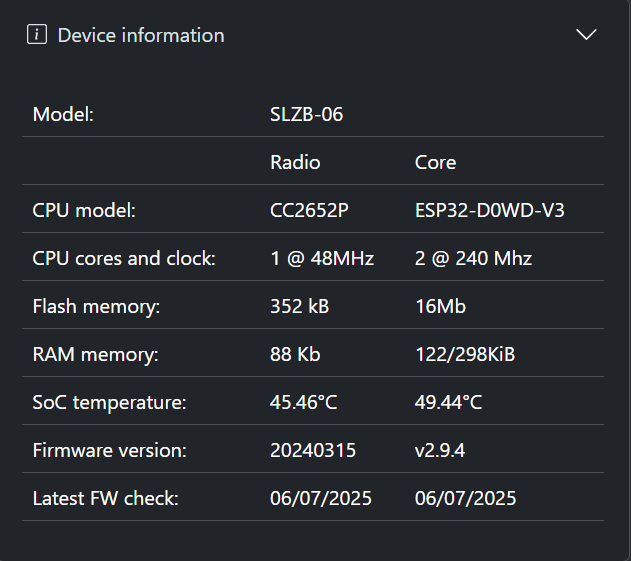
Task: Collapse the Device information panel chevron
Action: [586, 35]
